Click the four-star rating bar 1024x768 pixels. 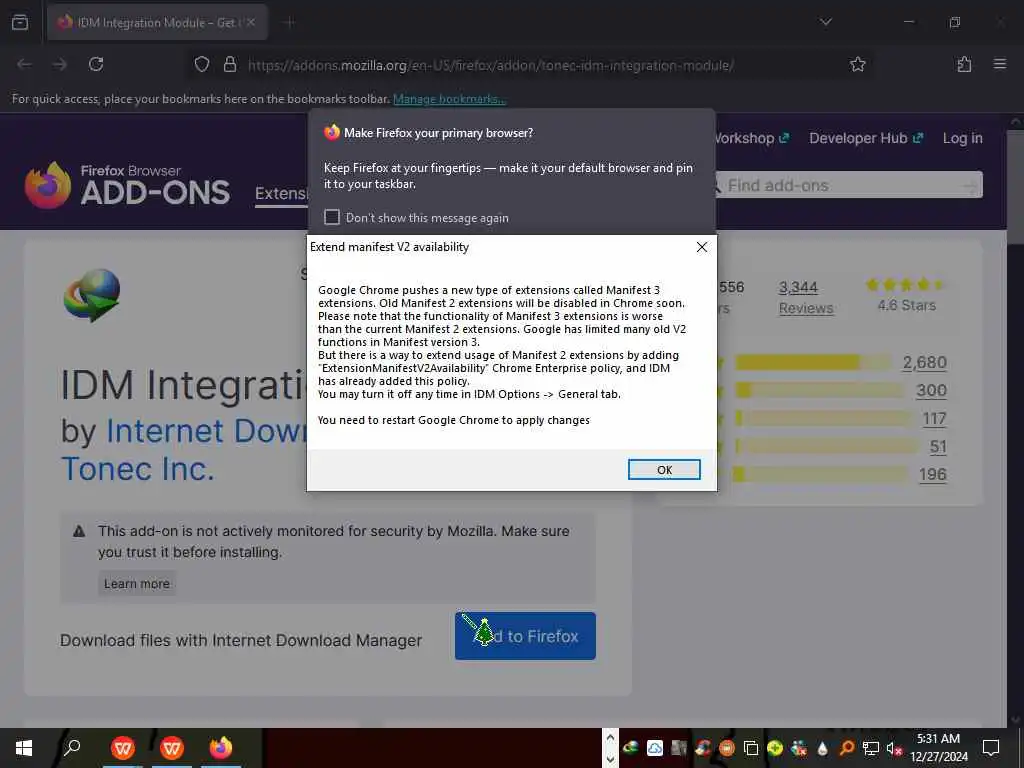[822, 391]
